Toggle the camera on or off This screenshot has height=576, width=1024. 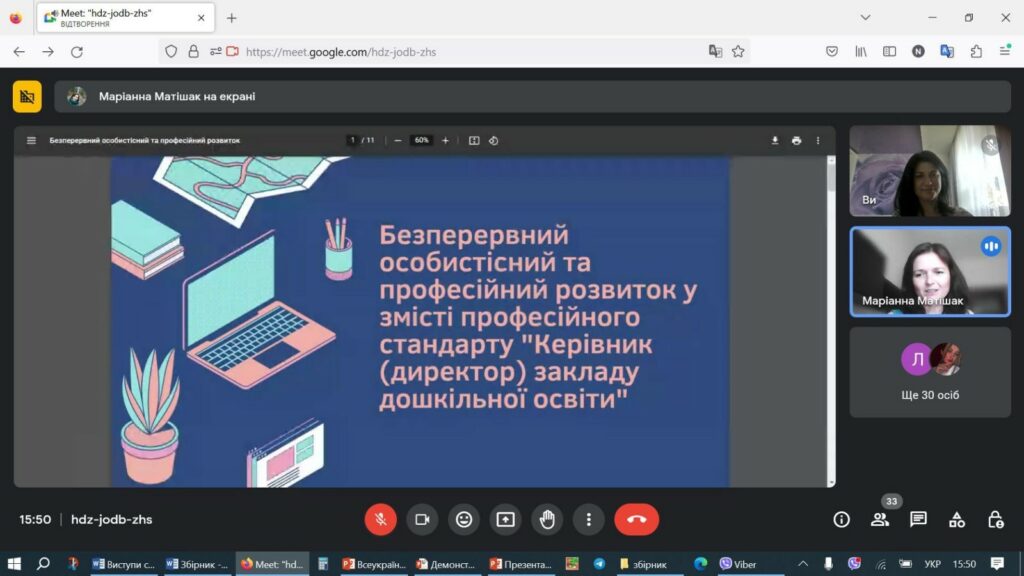(x=422, y=519)
